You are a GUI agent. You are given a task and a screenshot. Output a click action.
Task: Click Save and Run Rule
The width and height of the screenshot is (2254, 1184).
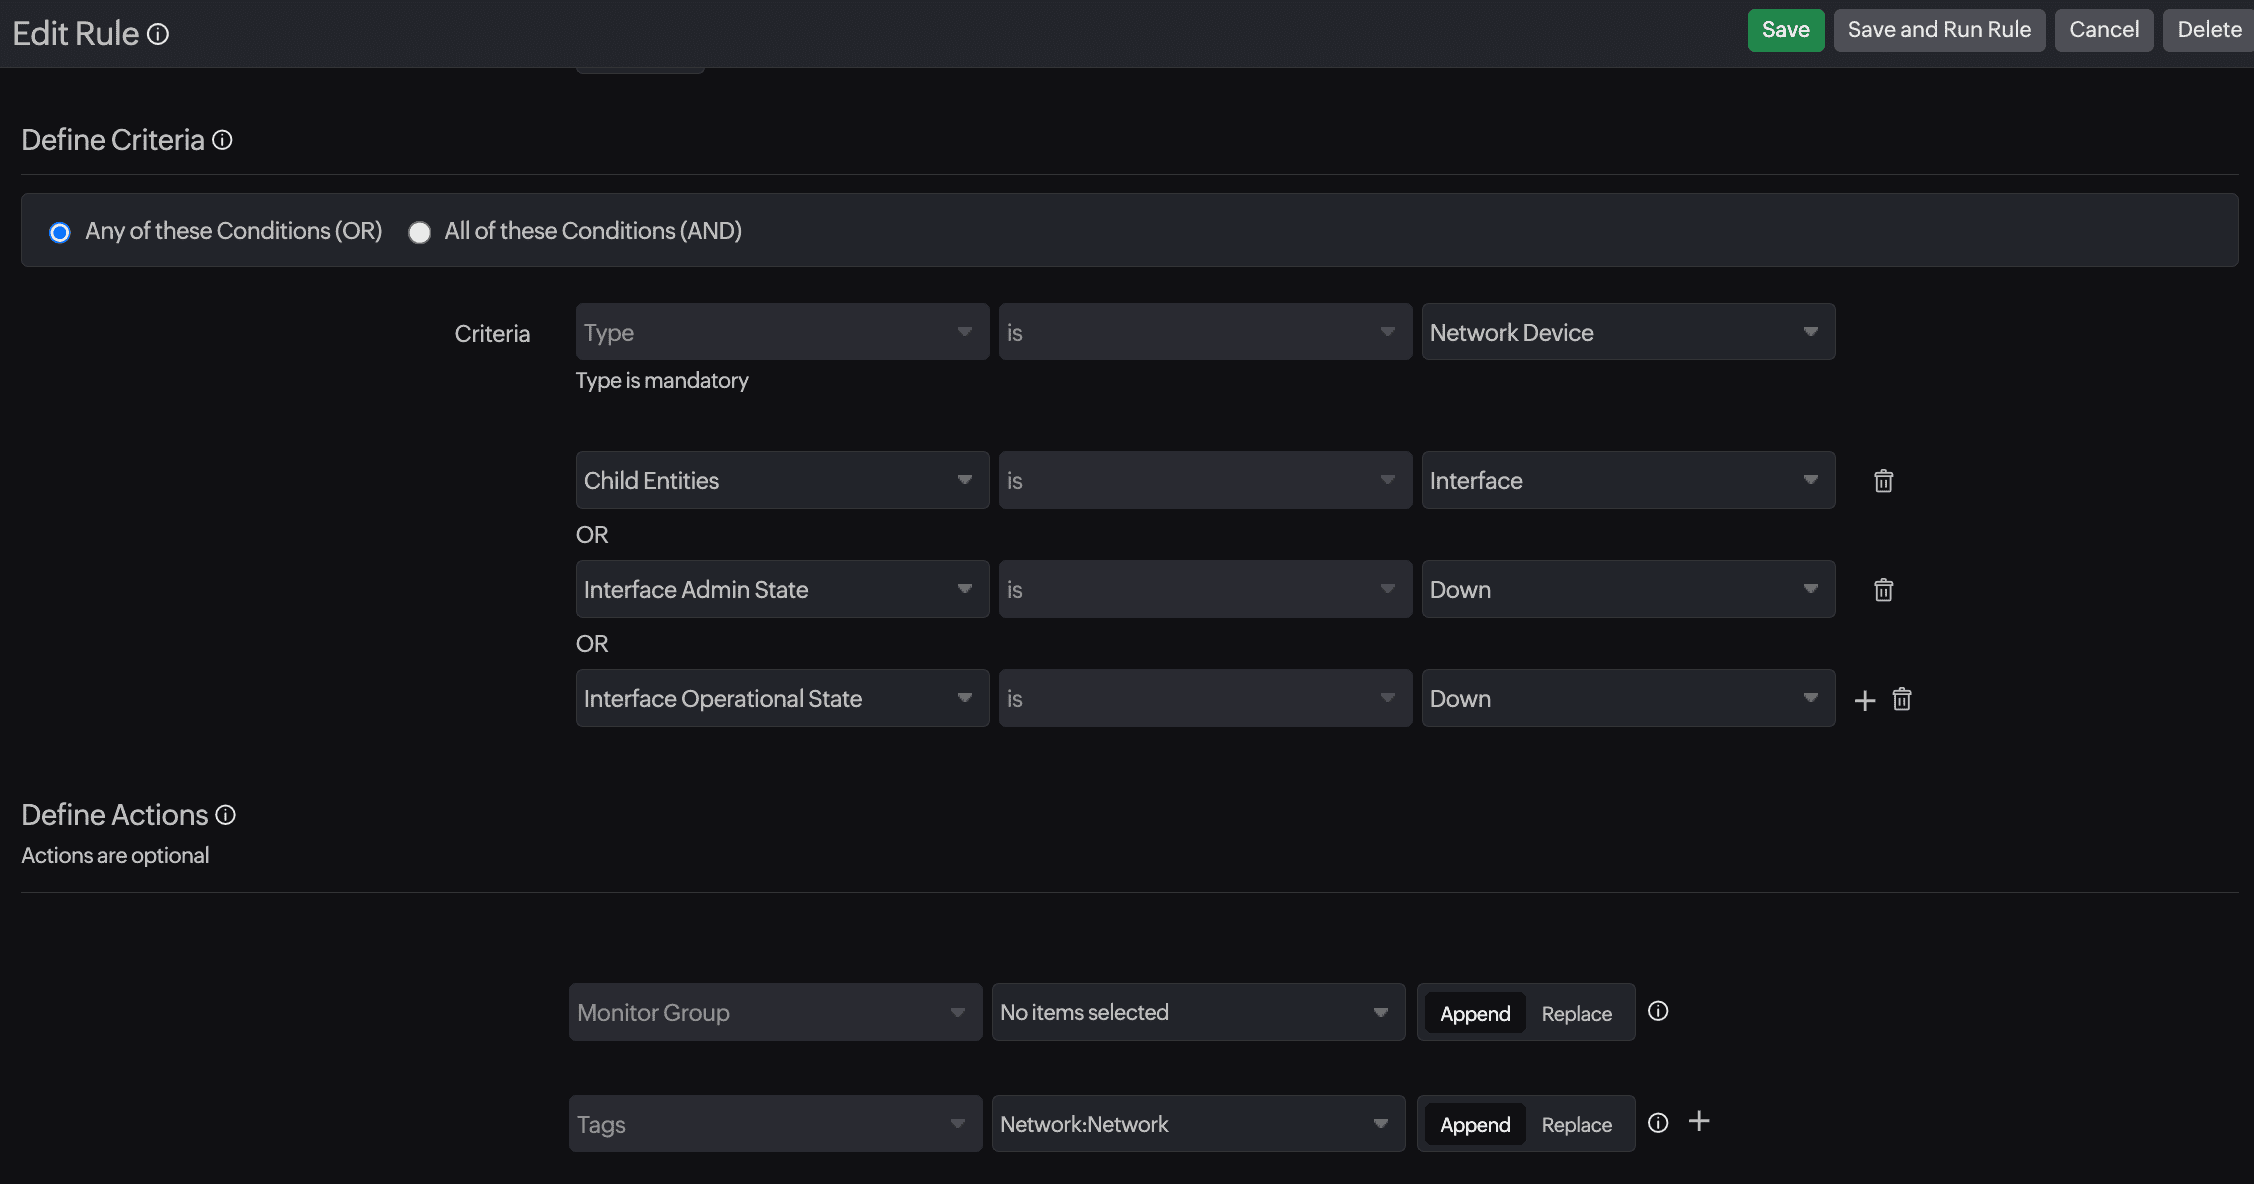click(1938, 29)
